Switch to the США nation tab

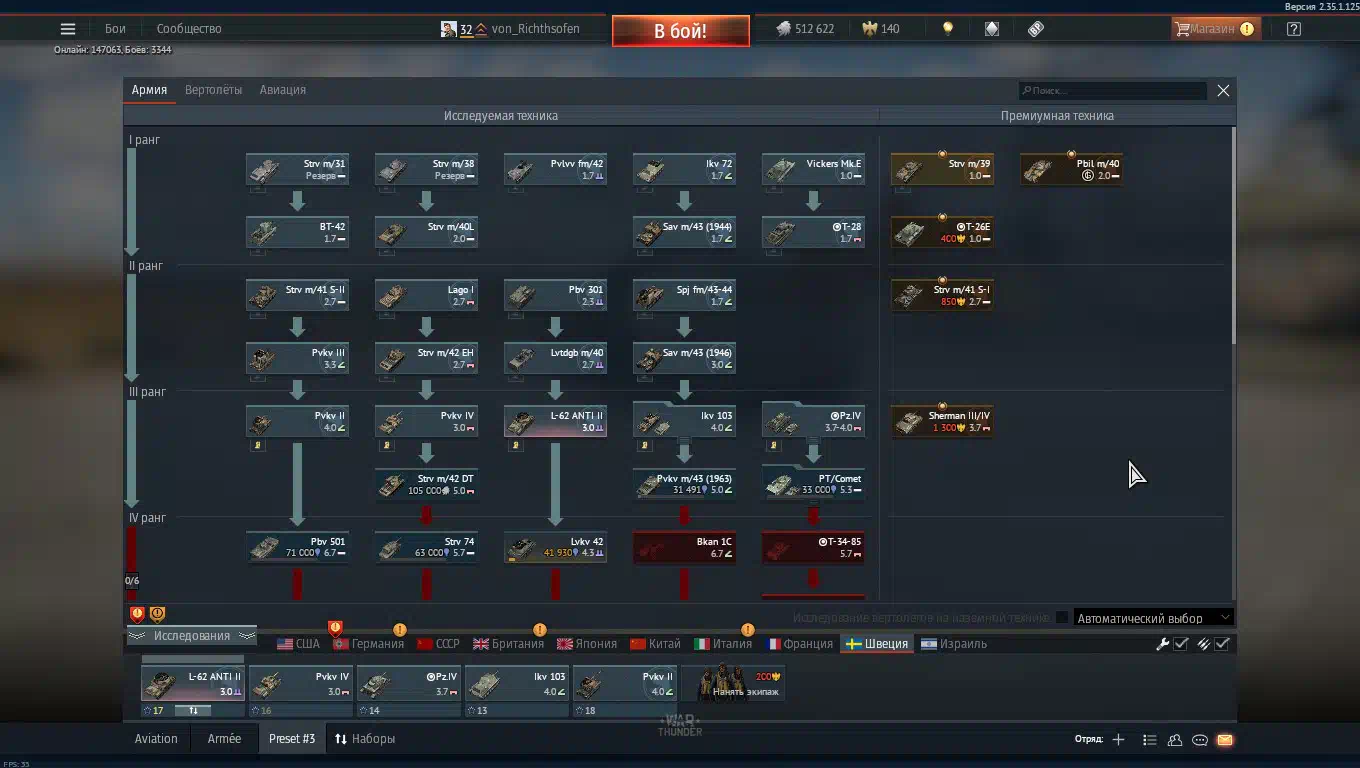point(298,644)
